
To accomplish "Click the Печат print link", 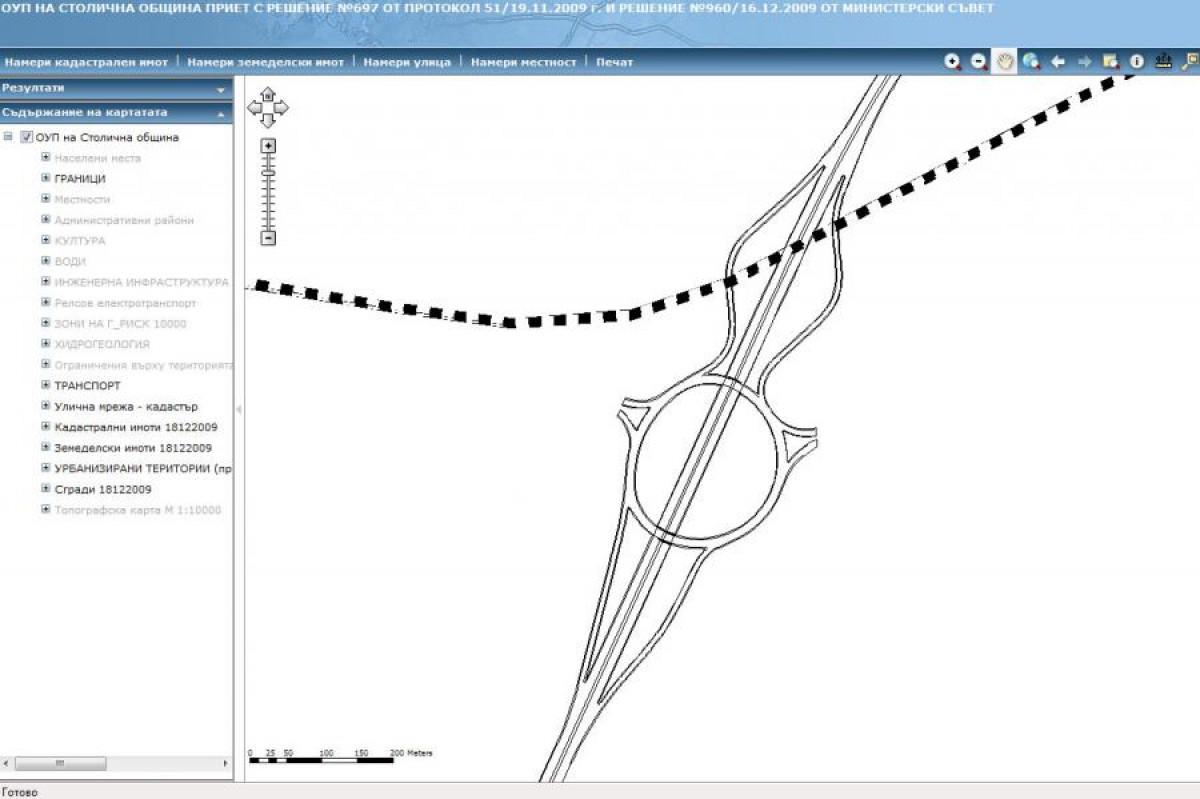I will (x=614, y=62).
